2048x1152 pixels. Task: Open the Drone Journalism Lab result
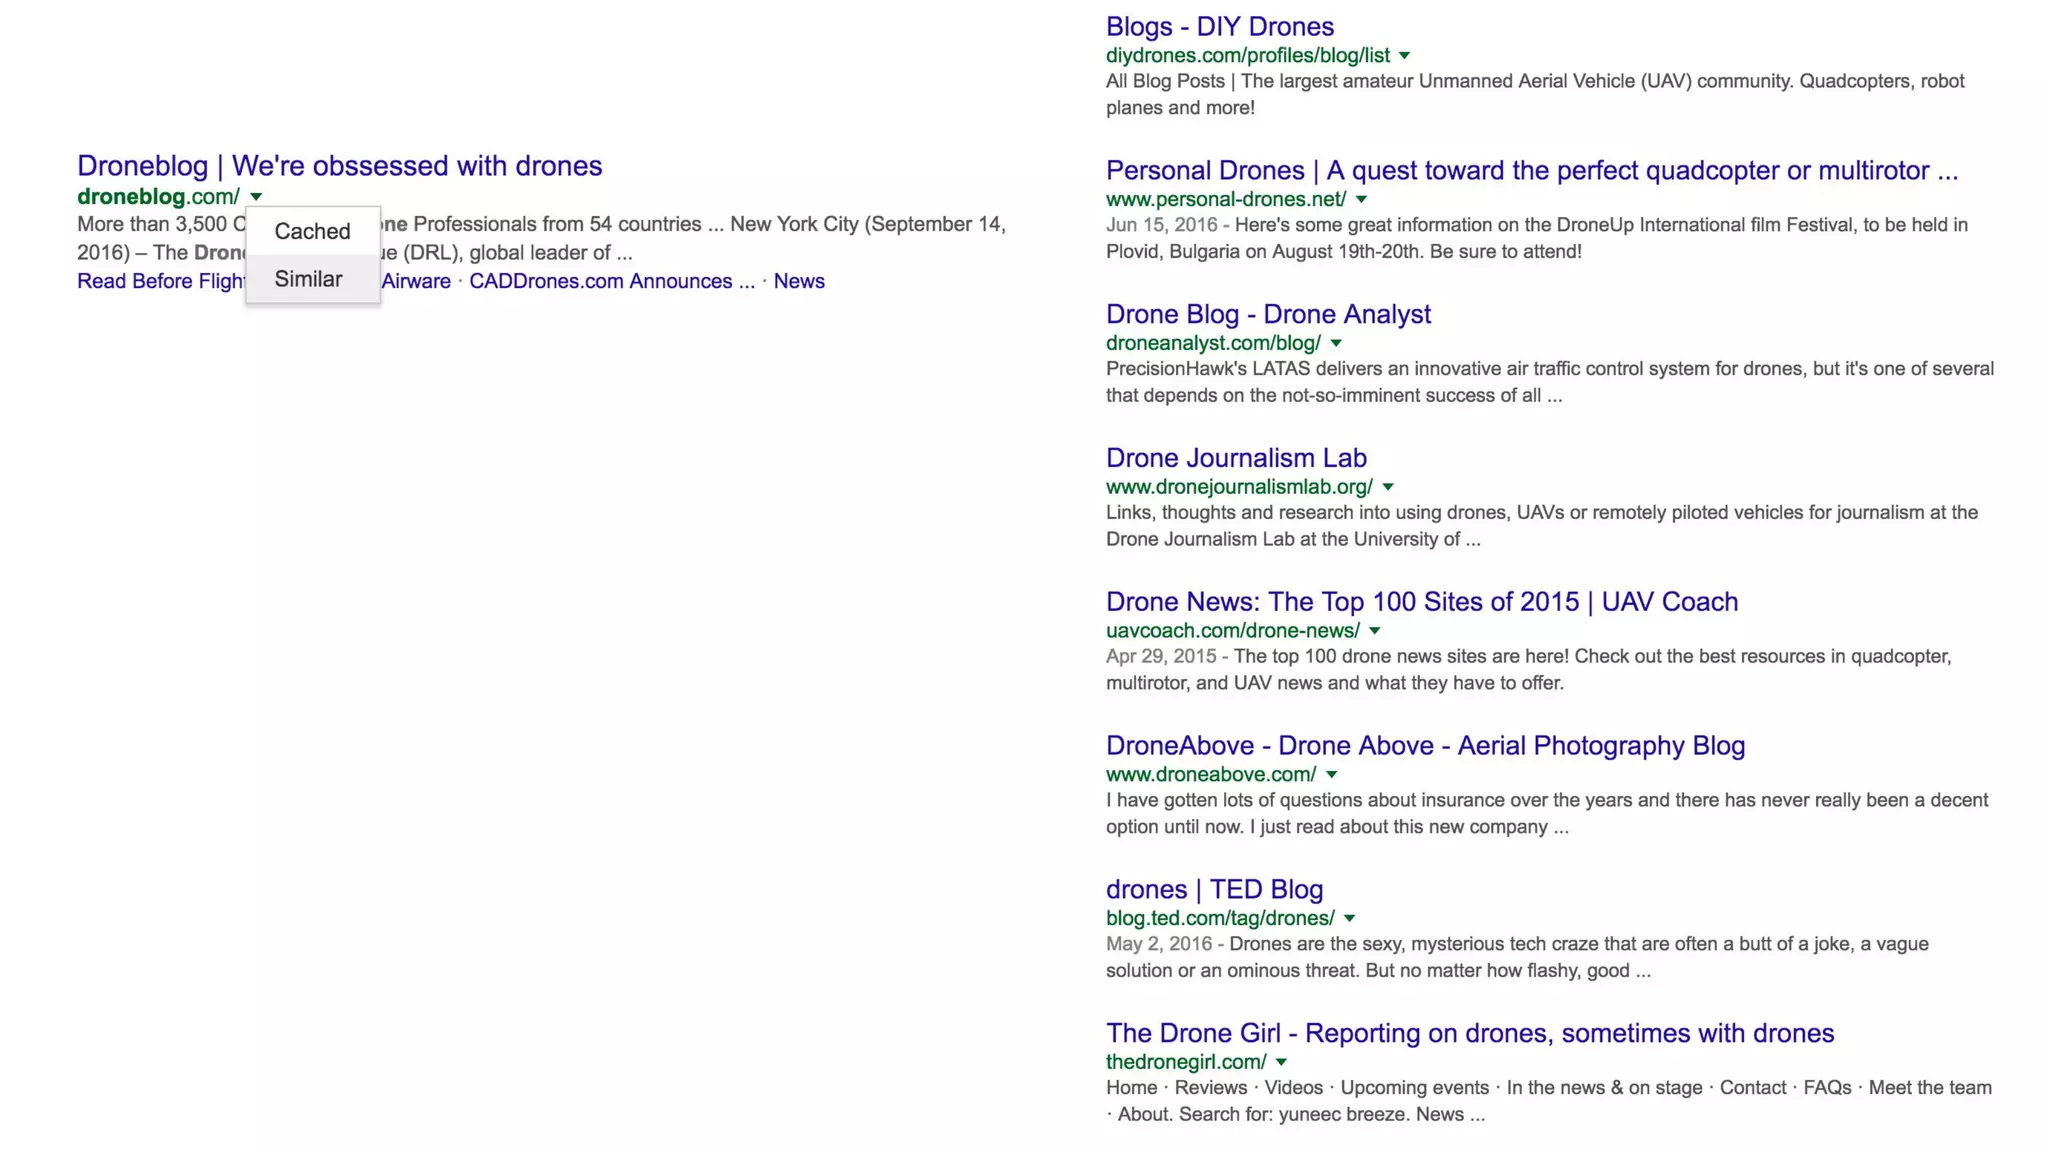[x=1236, y=458]
